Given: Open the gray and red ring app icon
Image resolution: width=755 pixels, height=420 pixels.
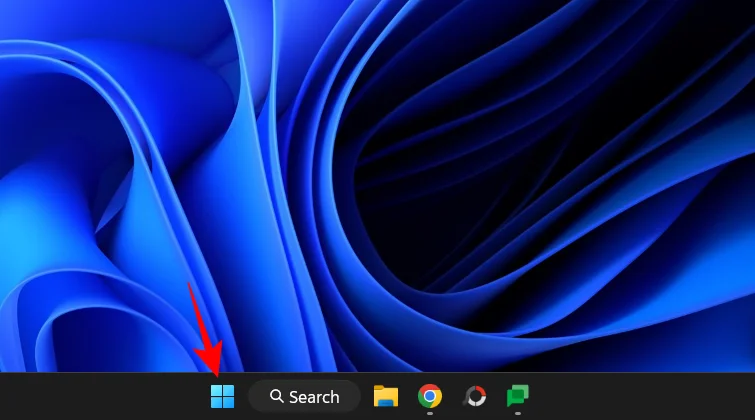Looking at the screenshot, I should pos(475,396).
